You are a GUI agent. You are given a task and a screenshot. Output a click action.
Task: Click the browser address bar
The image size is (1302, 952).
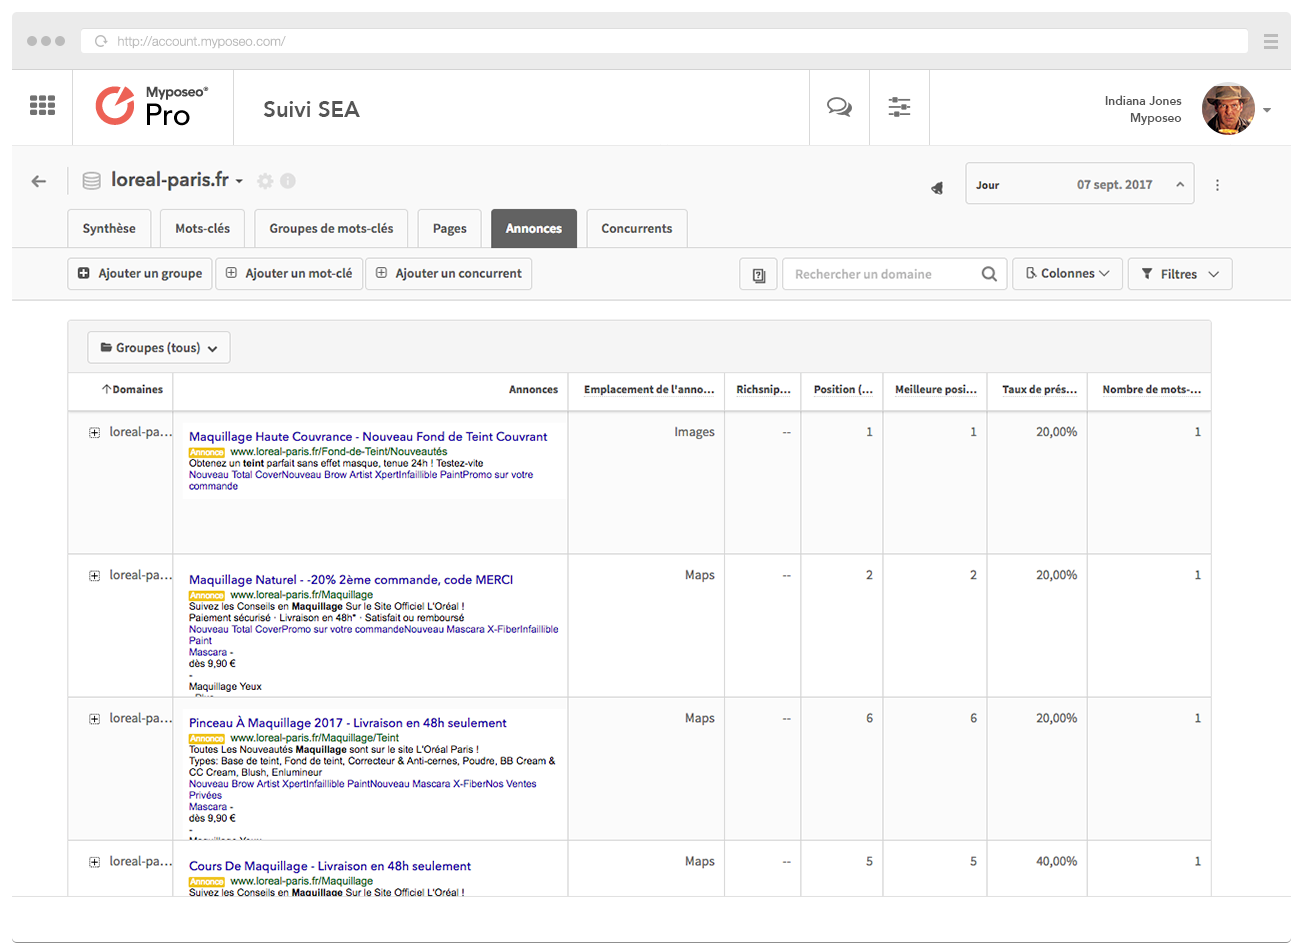[x=664, y=41]
